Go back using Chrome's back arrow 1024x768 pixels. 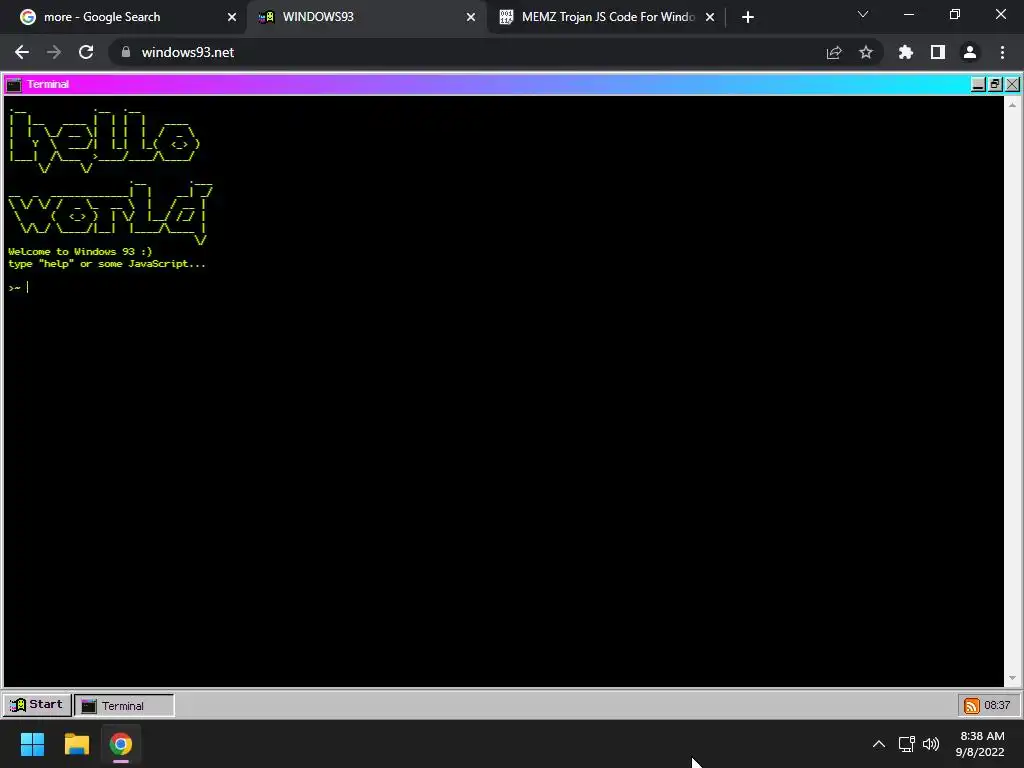click(22, 52)
